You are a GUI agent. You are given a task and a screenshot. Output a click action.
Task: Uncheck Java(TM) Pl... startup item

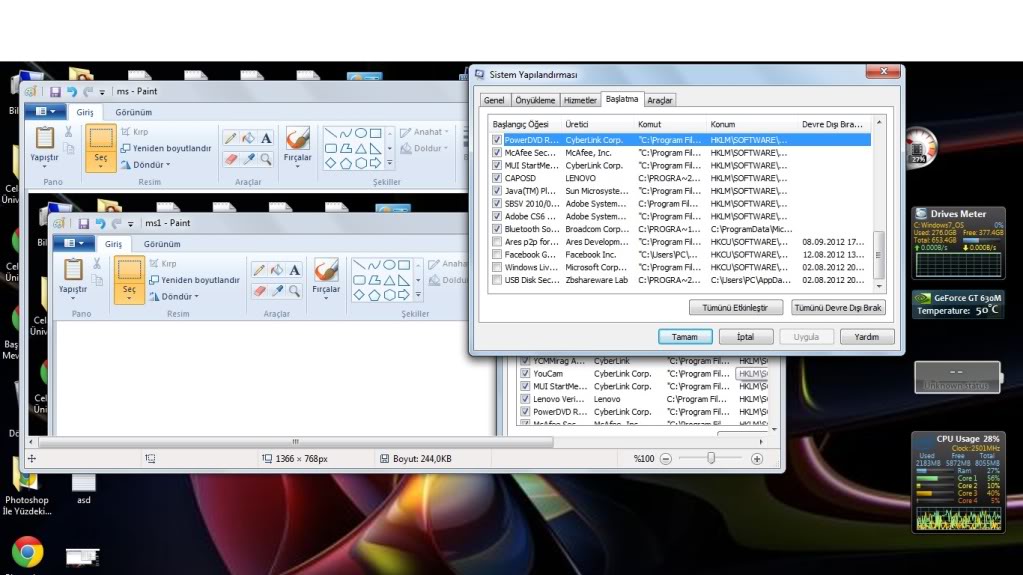pos(497,191)
